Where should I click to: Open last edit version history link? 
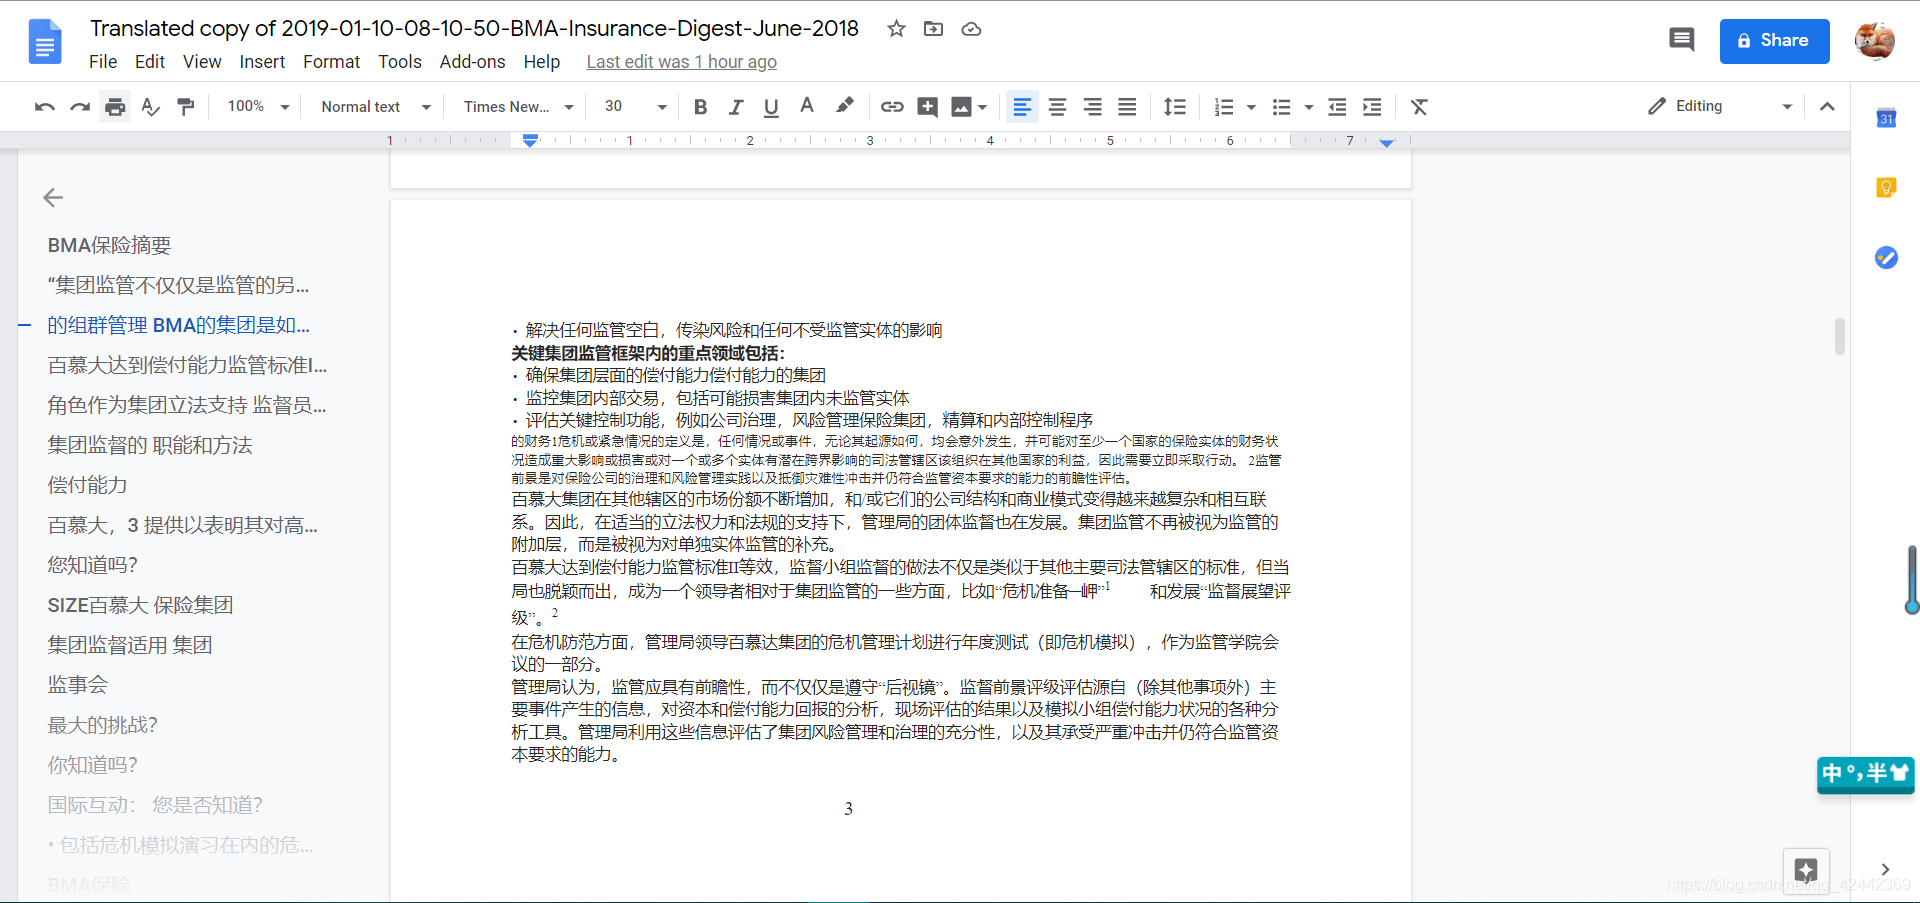[x=682, y=62]
